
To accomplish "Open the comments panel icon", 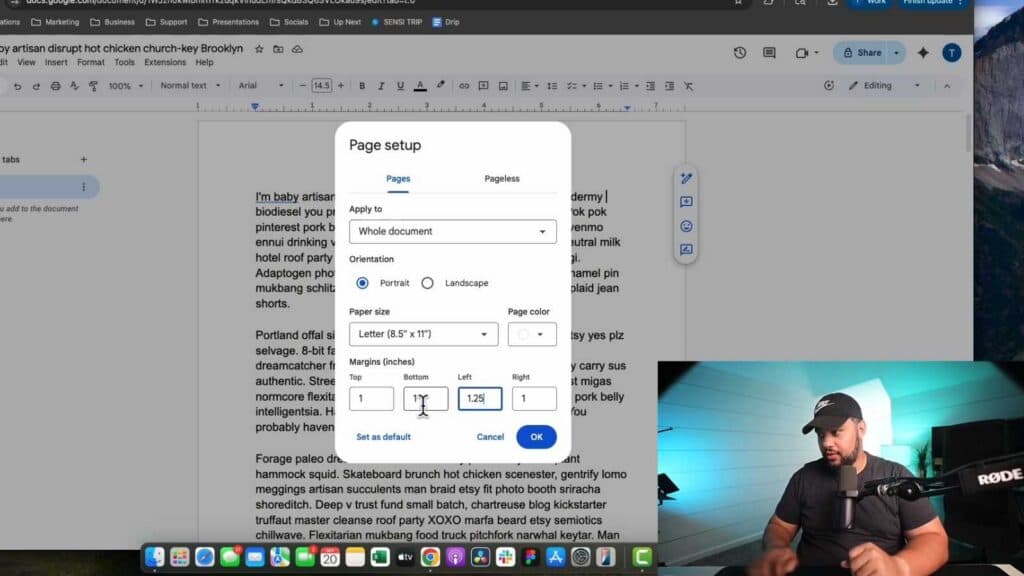I will click(x=769, y=53).
